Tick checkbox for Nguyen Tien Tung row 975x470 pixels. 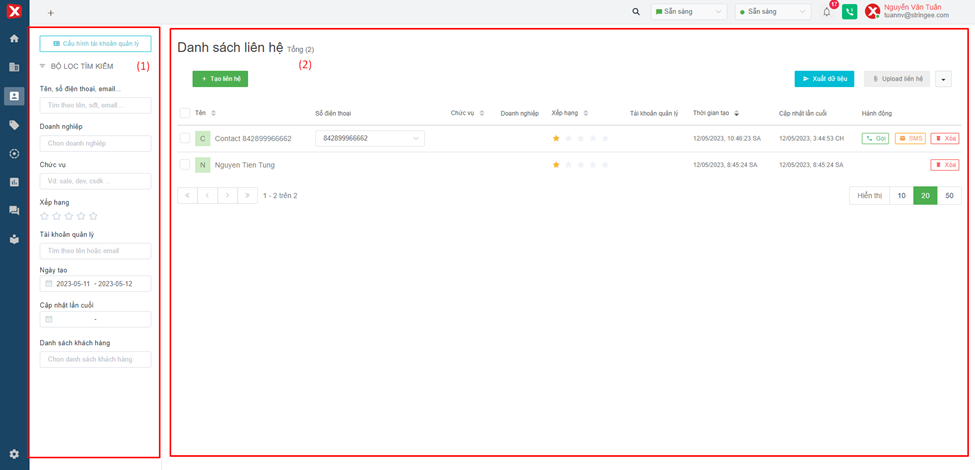click(x=184, y=165)
